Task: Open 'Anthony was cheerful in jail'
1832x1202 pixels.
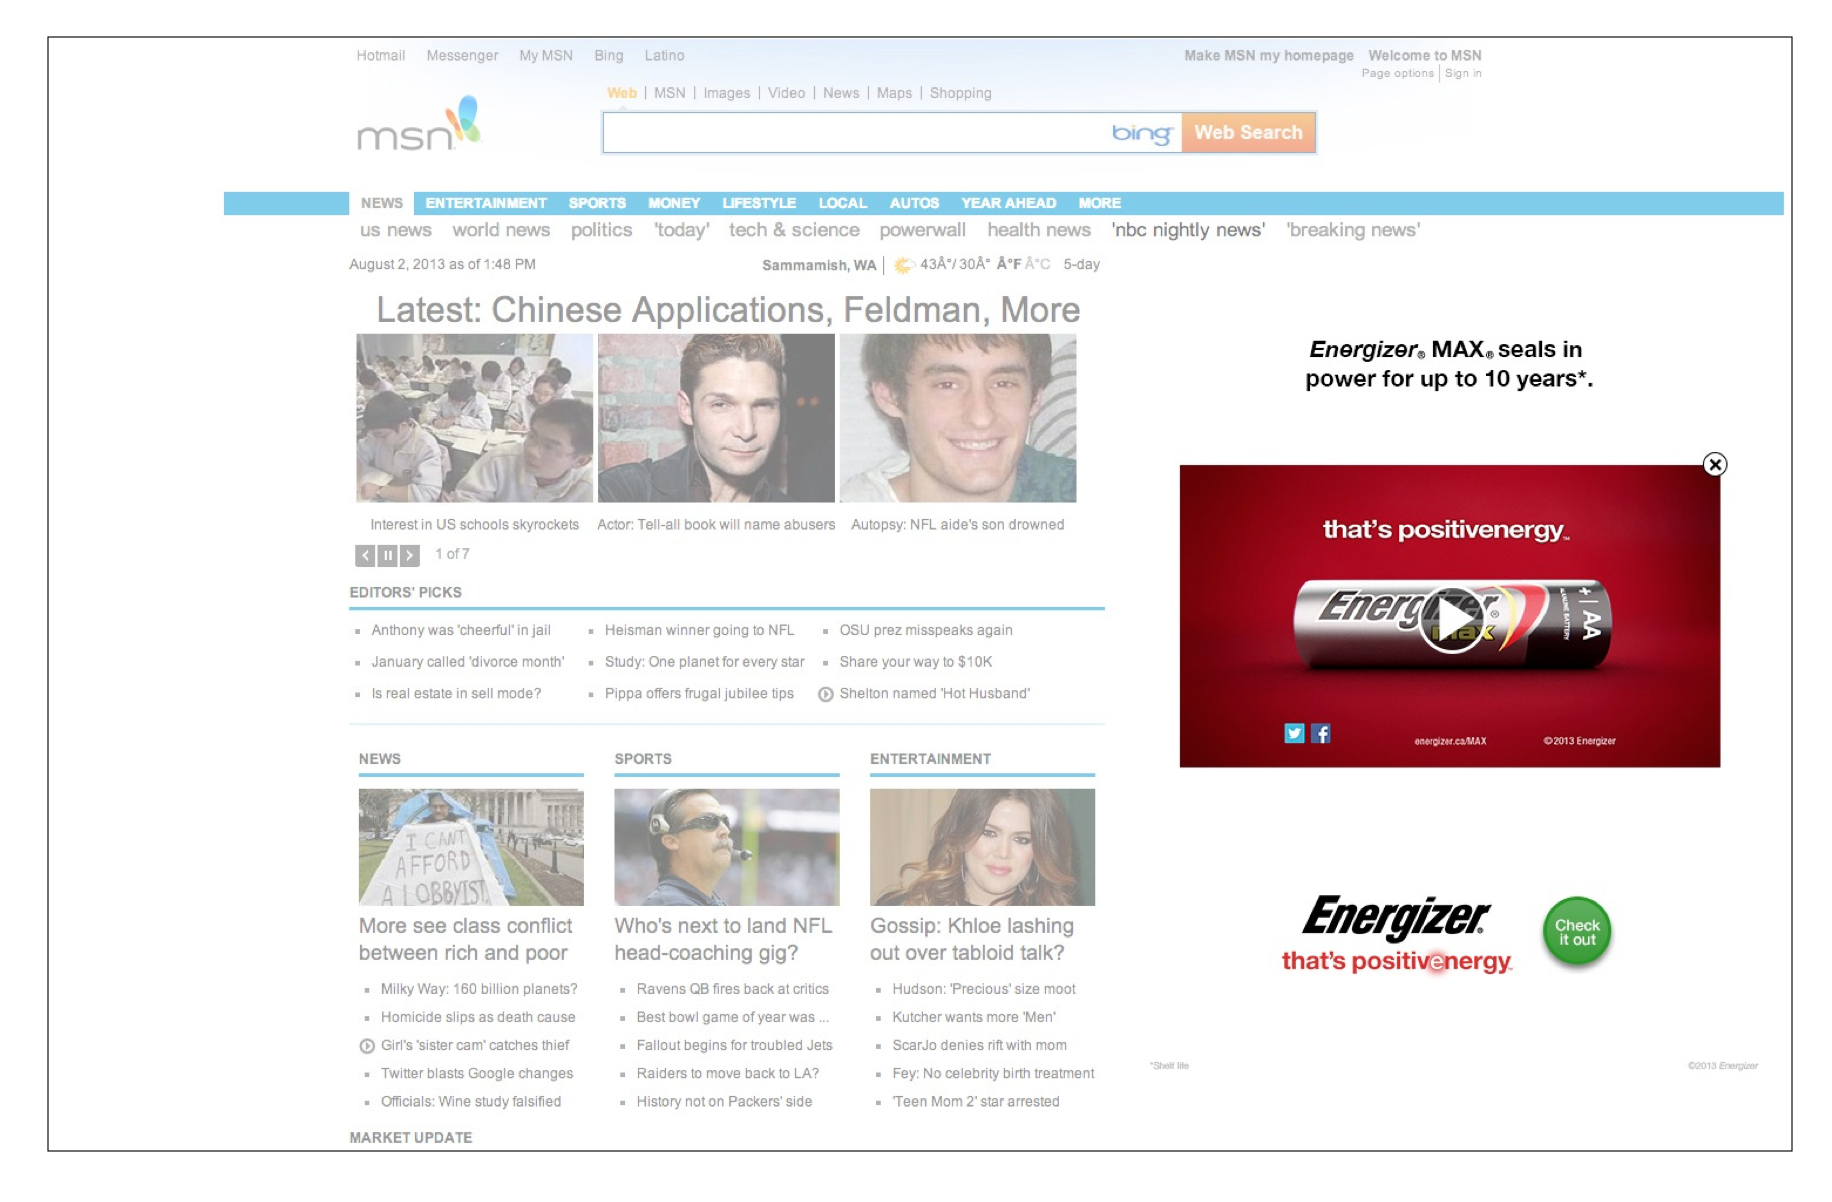Action: click(x=461, y=631)
